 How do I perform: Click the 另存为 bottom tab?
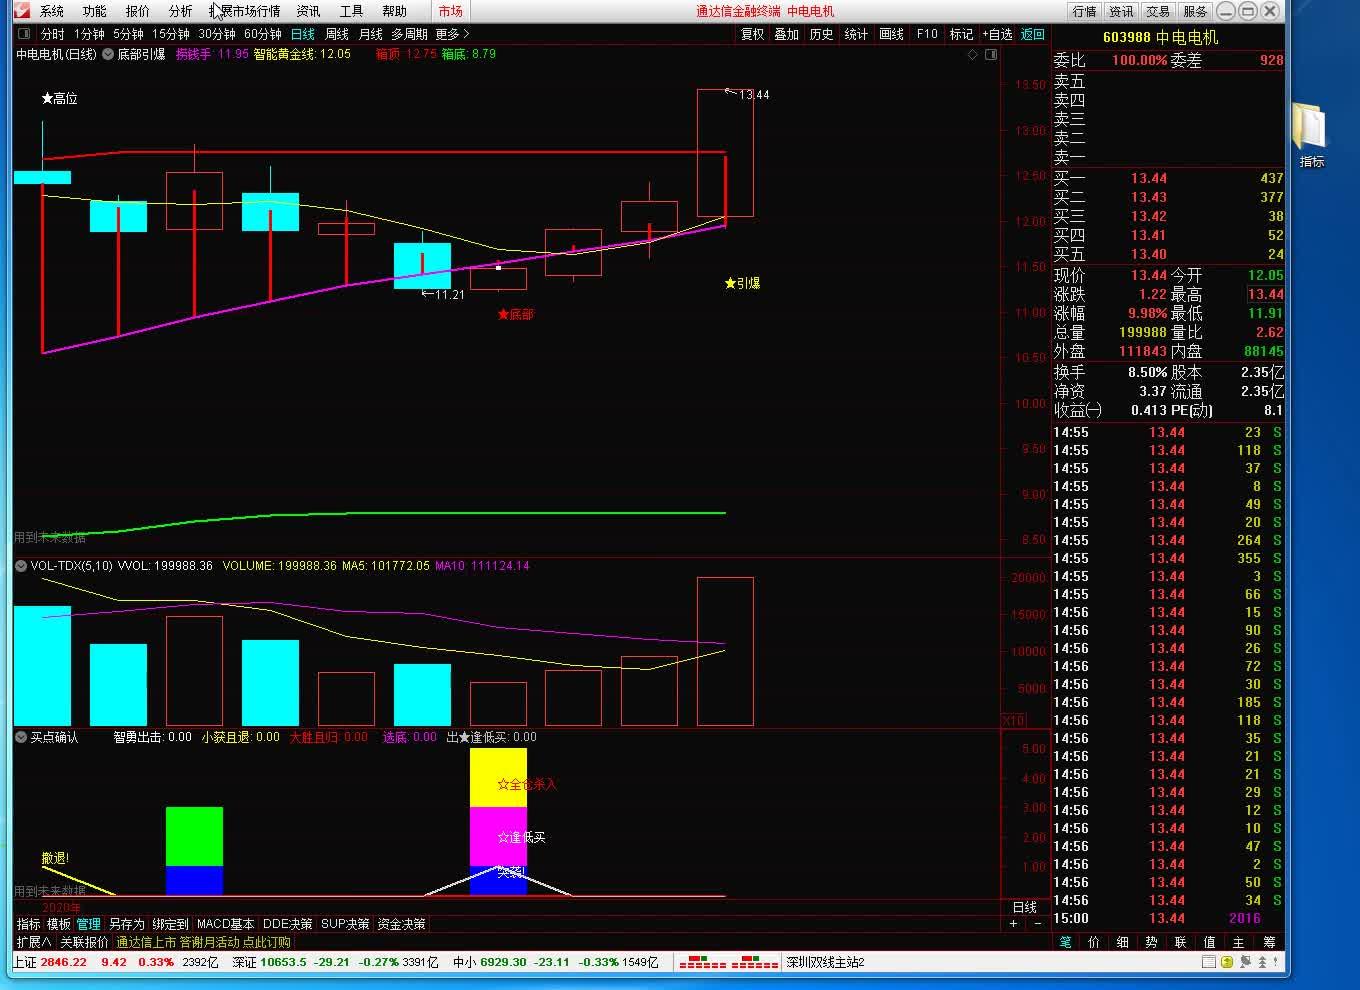click(x=126, y=924)
